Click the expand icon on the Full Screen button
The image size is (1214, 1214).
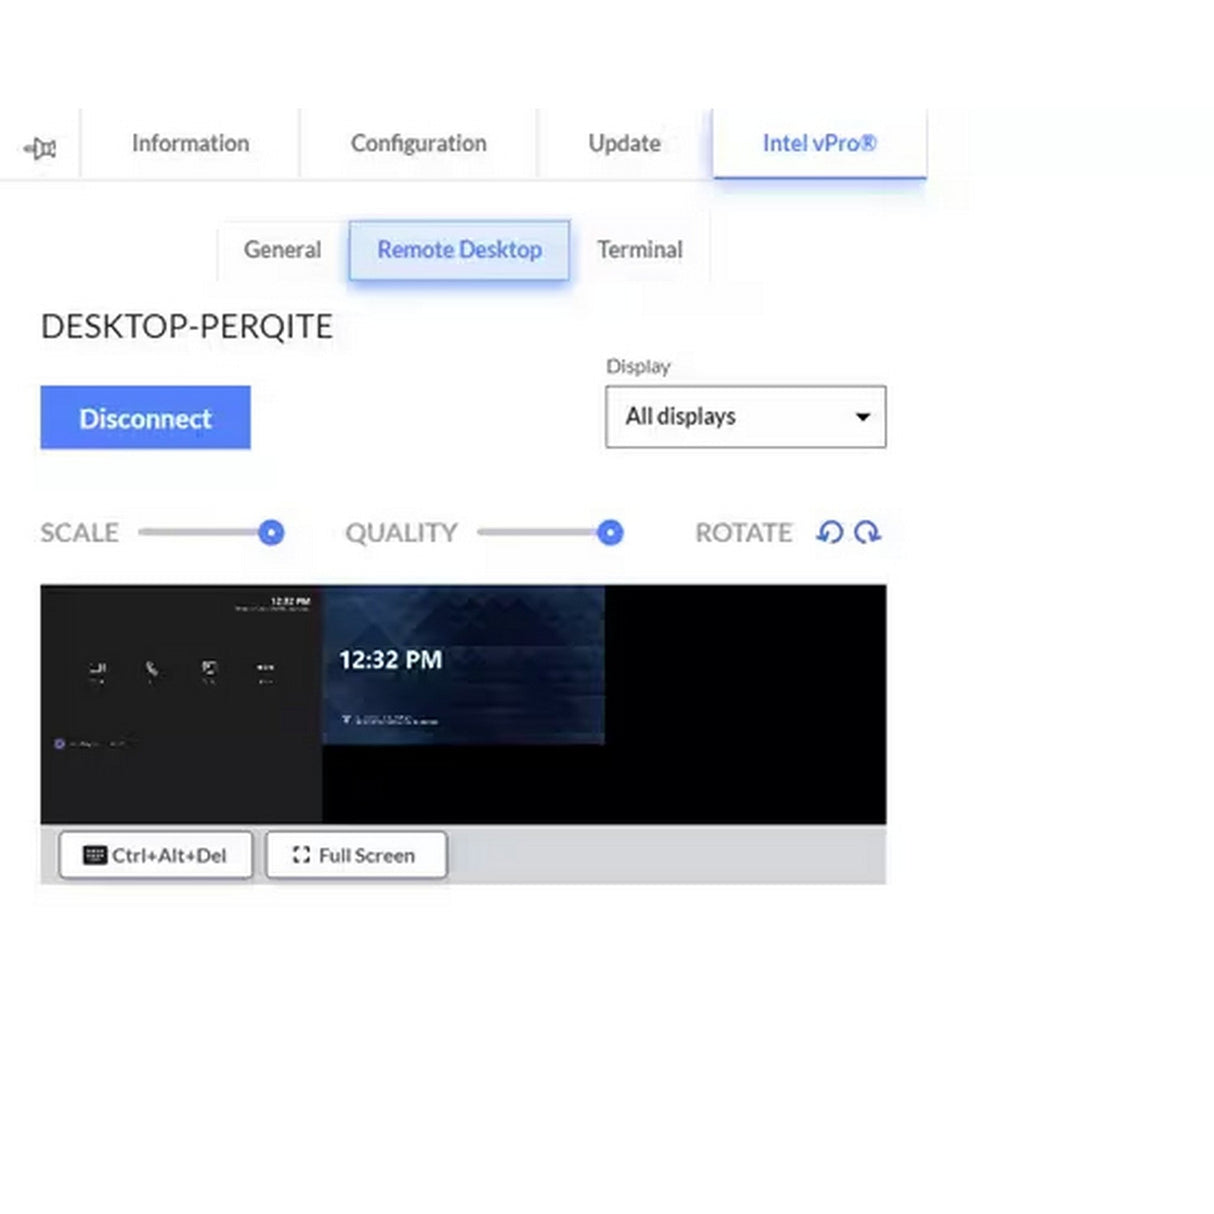click(x=301, y=855)
